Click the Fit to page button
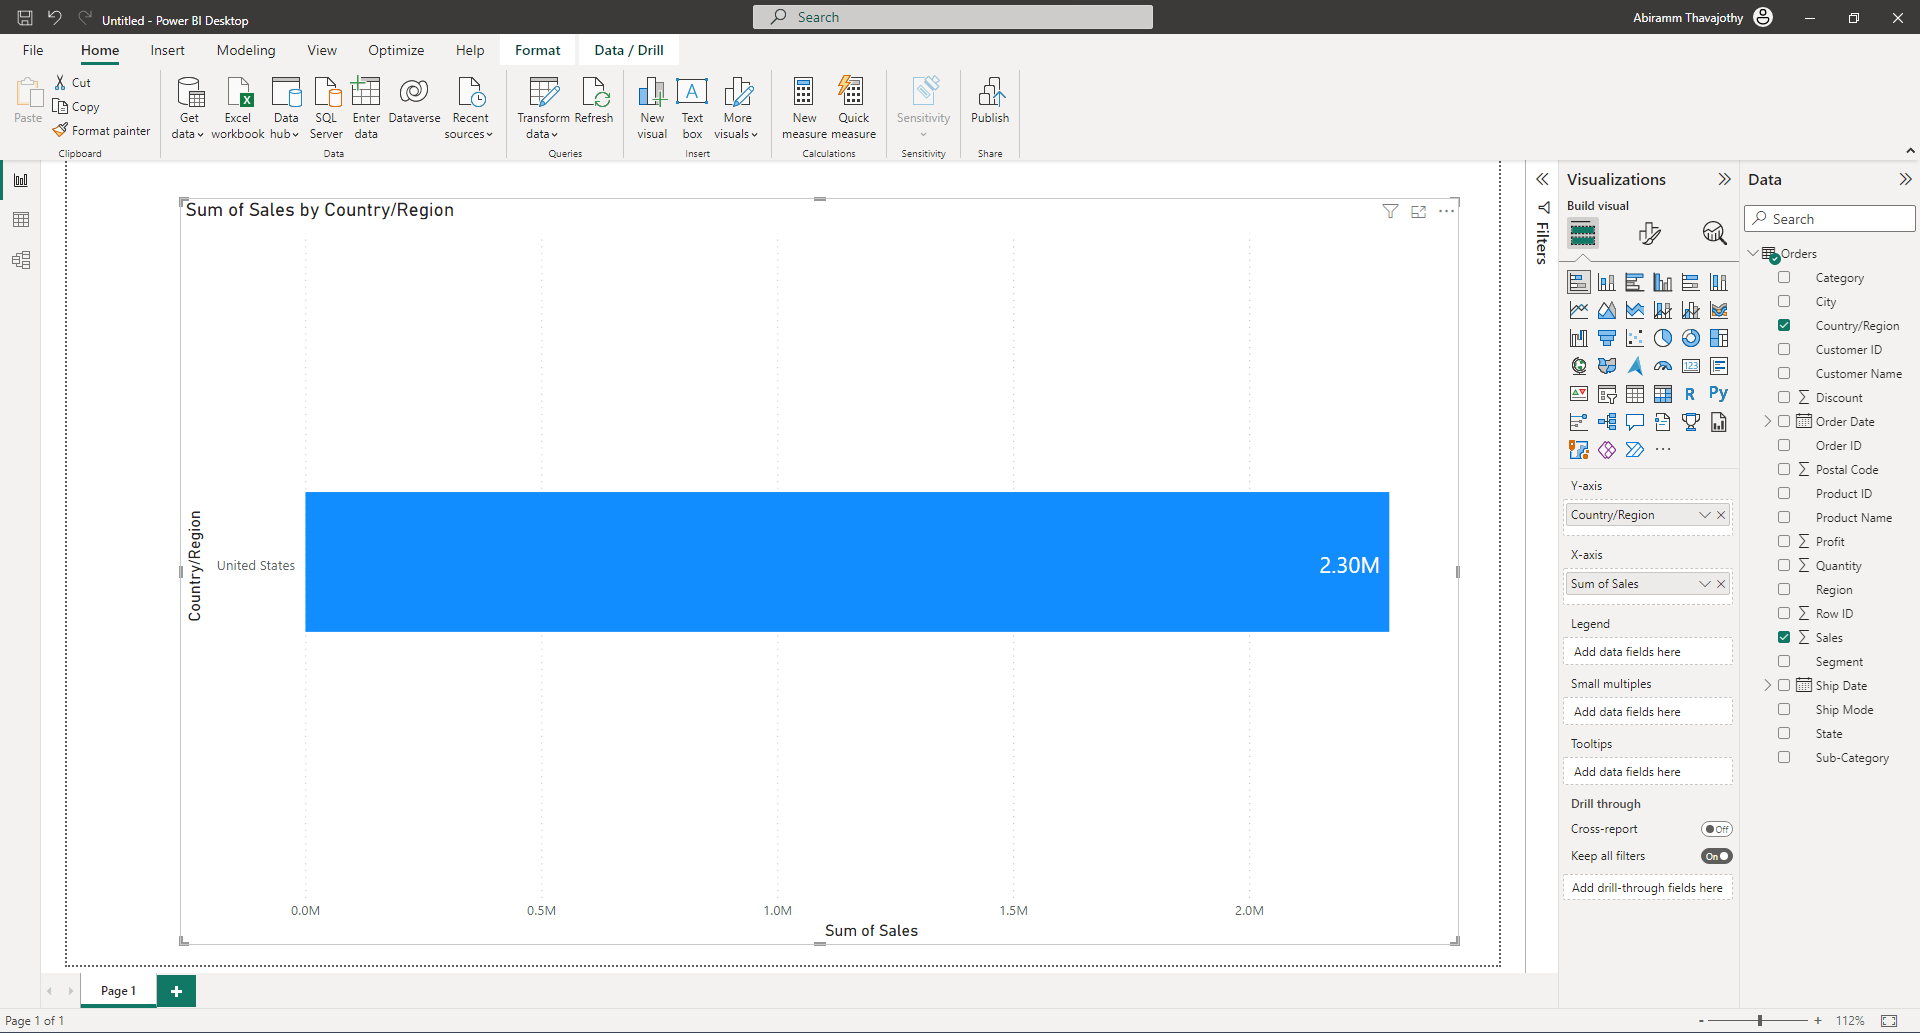Image resolution: width=1920 pixels, height=1033 pixels. point(1889,1021)
